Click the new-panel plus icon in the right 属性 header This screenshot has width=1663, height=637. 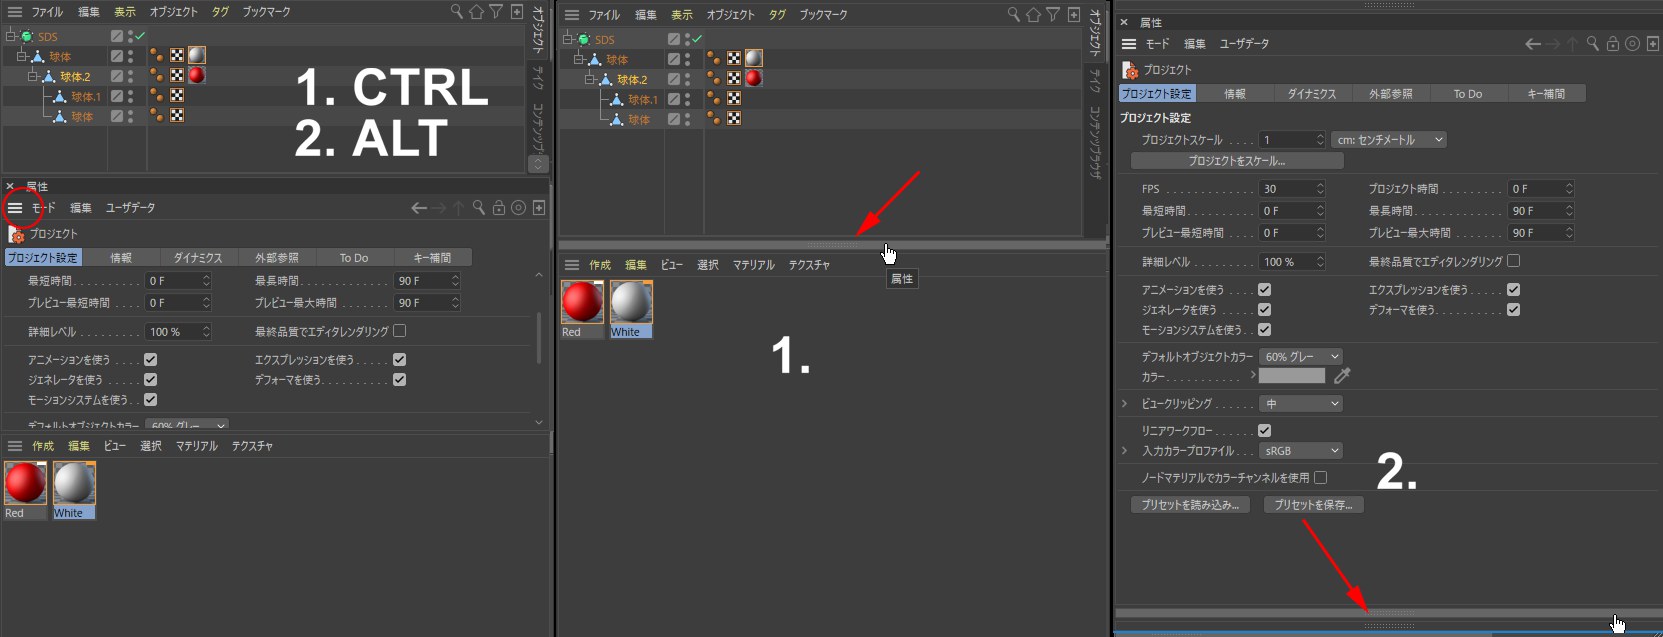1653,44
